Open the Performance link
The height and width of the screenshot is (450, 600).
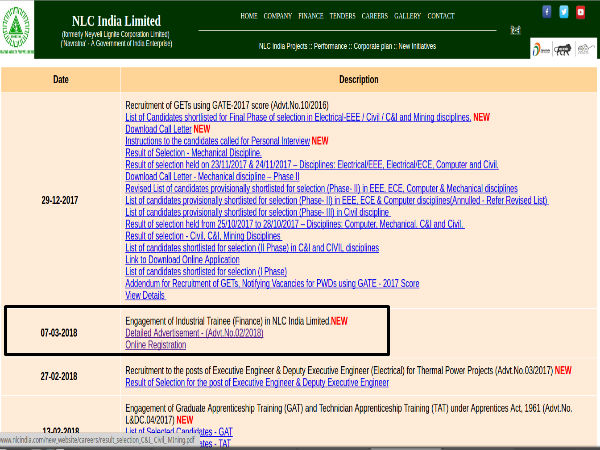(x=330, y=46)
